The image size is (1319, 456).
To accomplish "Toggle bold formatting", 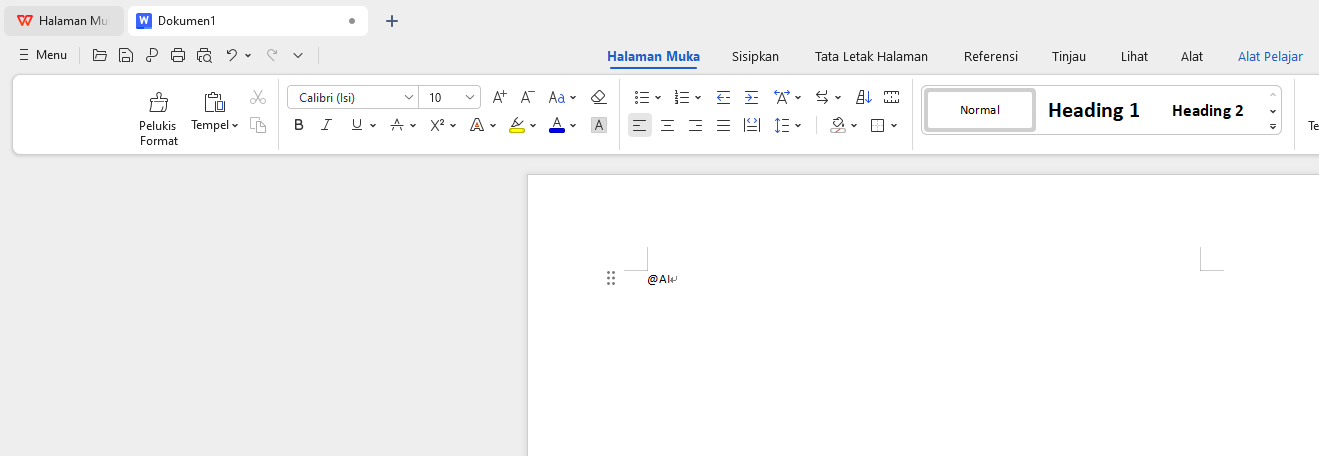I will pyautogui.click(x=298, y=125).
